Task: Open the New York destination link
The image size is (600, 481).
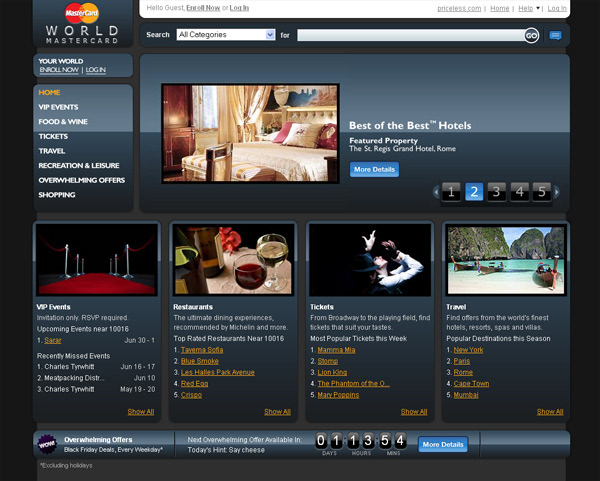Action: click(x=468, y=350)
